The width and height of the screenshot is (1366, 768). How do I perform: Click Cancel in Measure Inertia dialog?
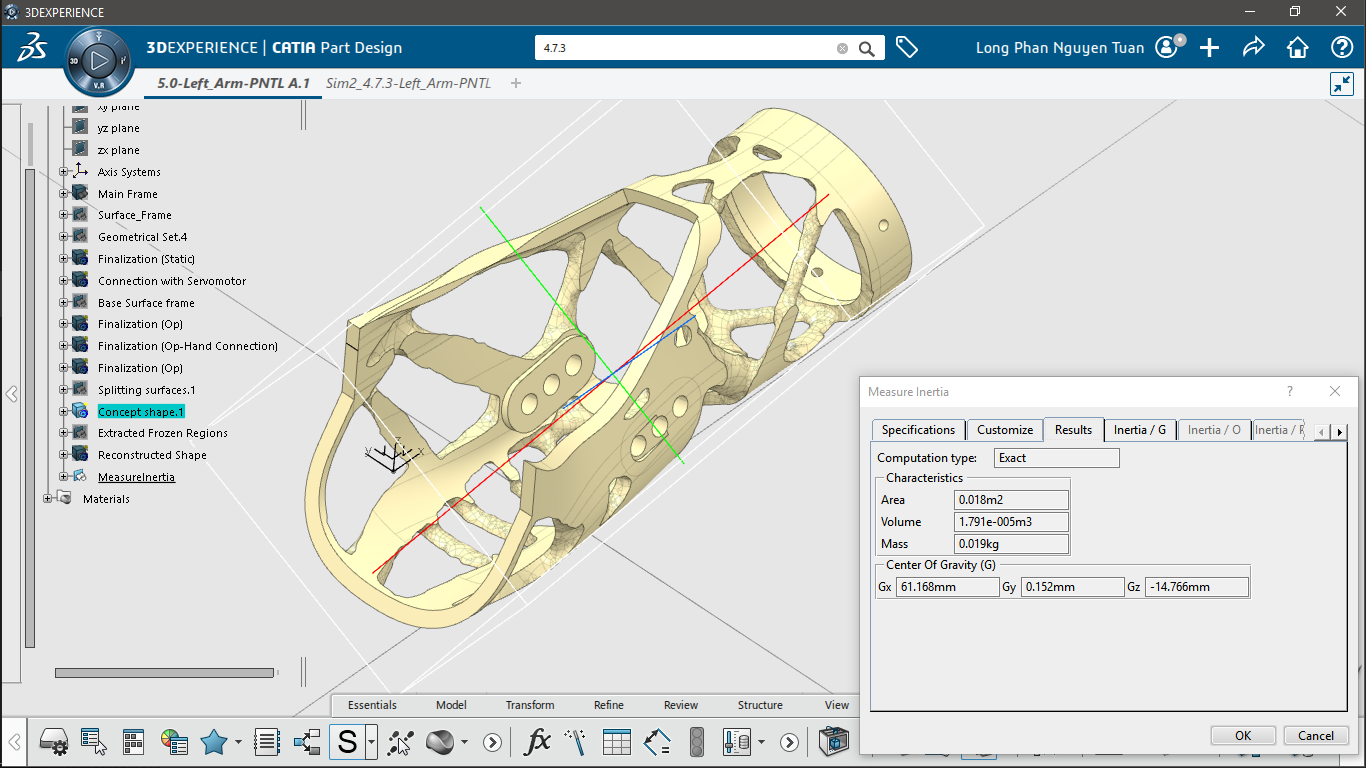tap(1316, 735)
